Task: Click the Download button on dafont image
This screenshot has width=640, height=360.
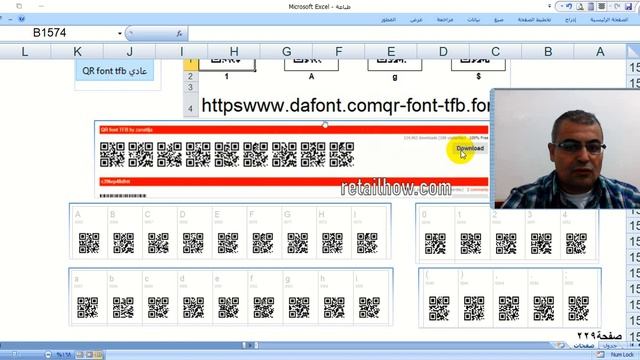Action: 470,148
